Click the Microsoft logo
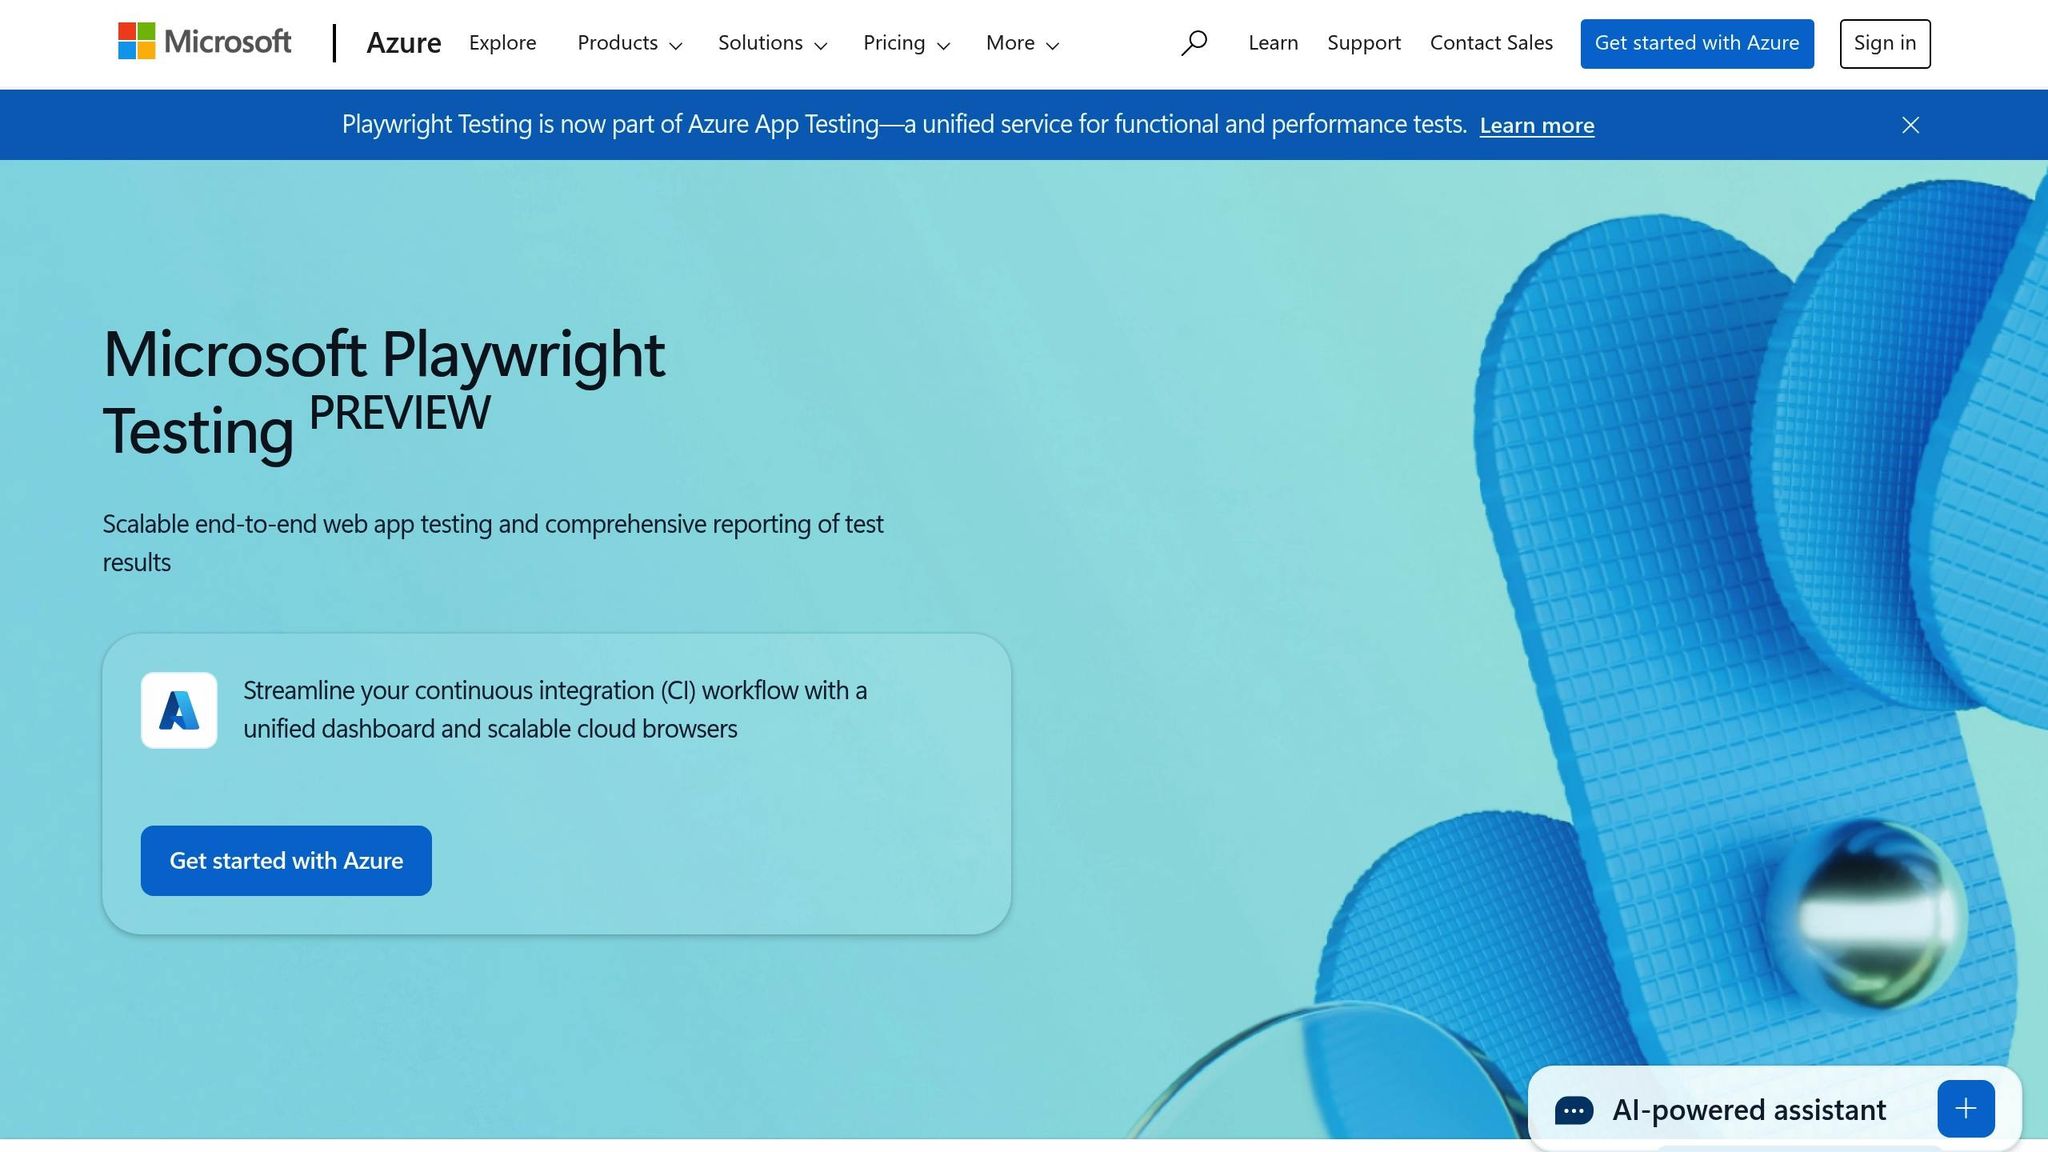The height and width of the screenshot is (1152, 2048). [205, 42]
